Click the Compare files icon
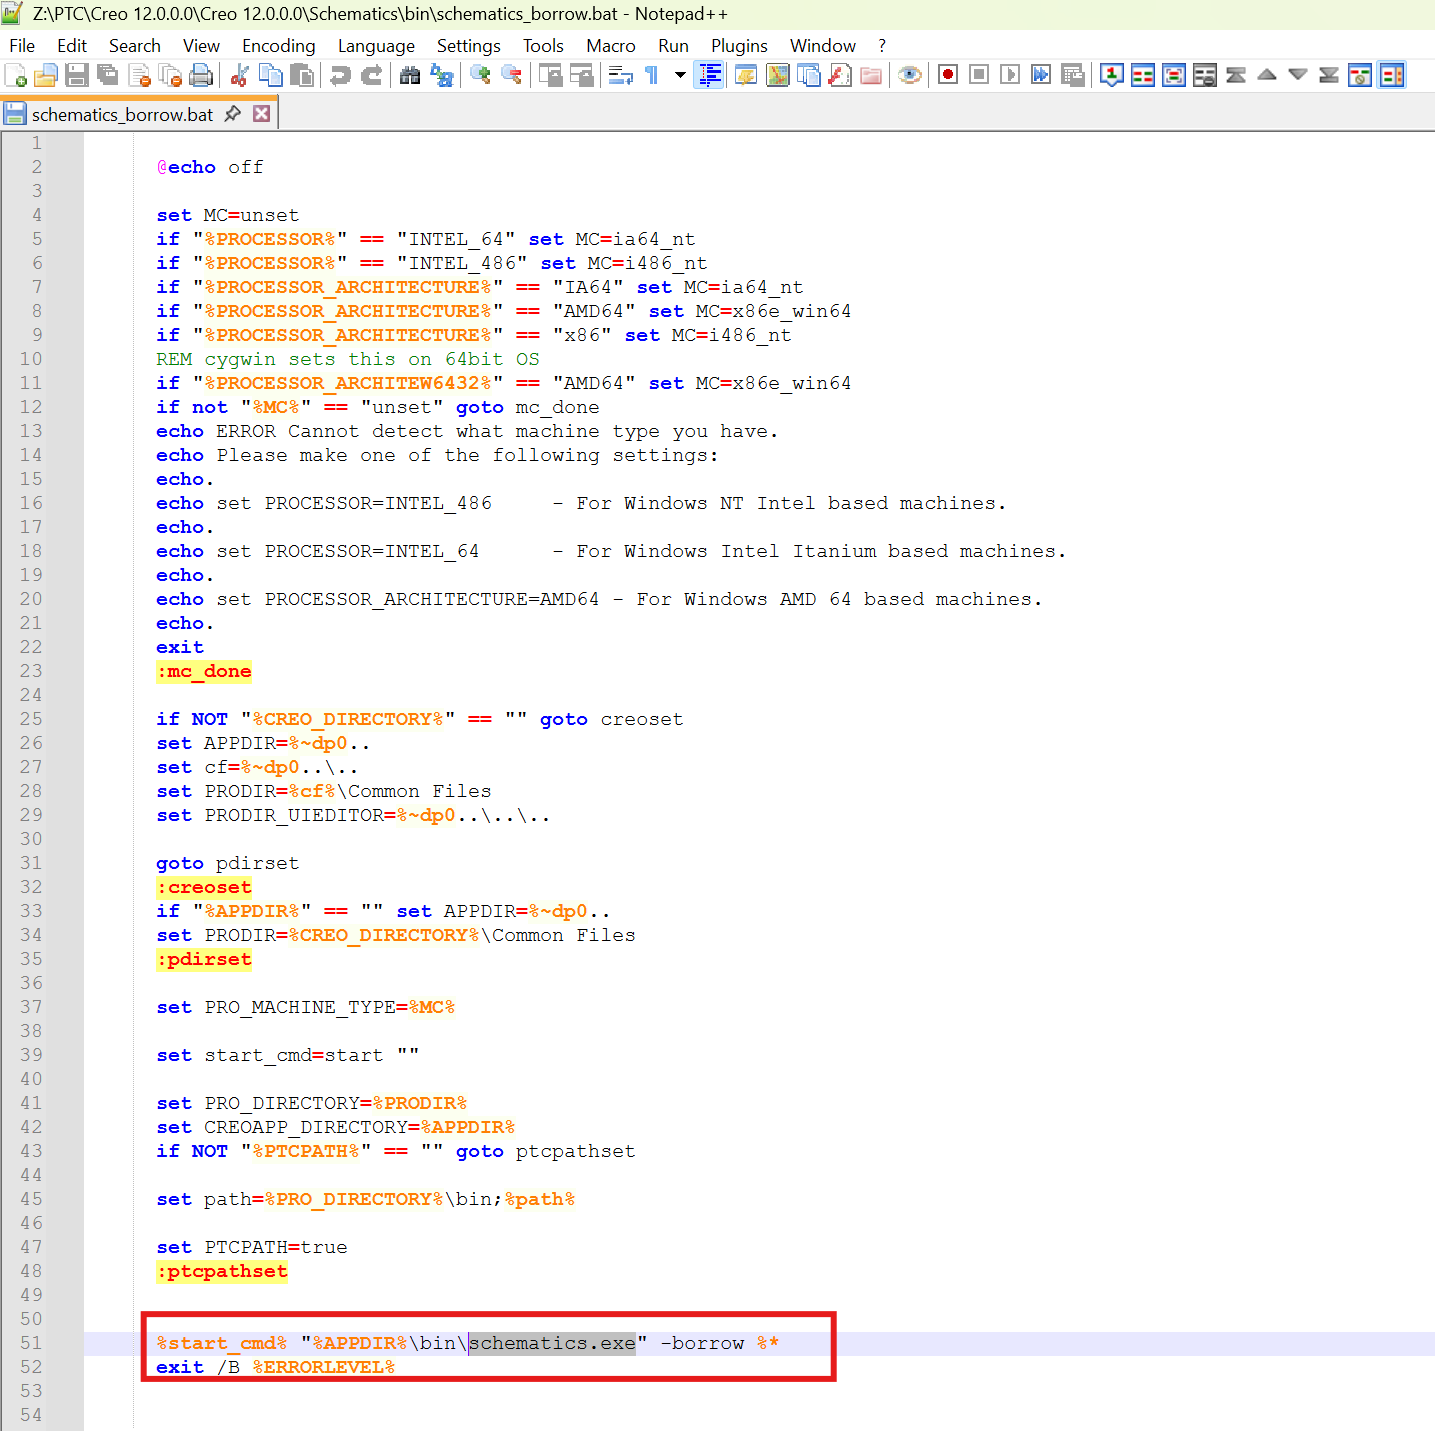 1142,75
